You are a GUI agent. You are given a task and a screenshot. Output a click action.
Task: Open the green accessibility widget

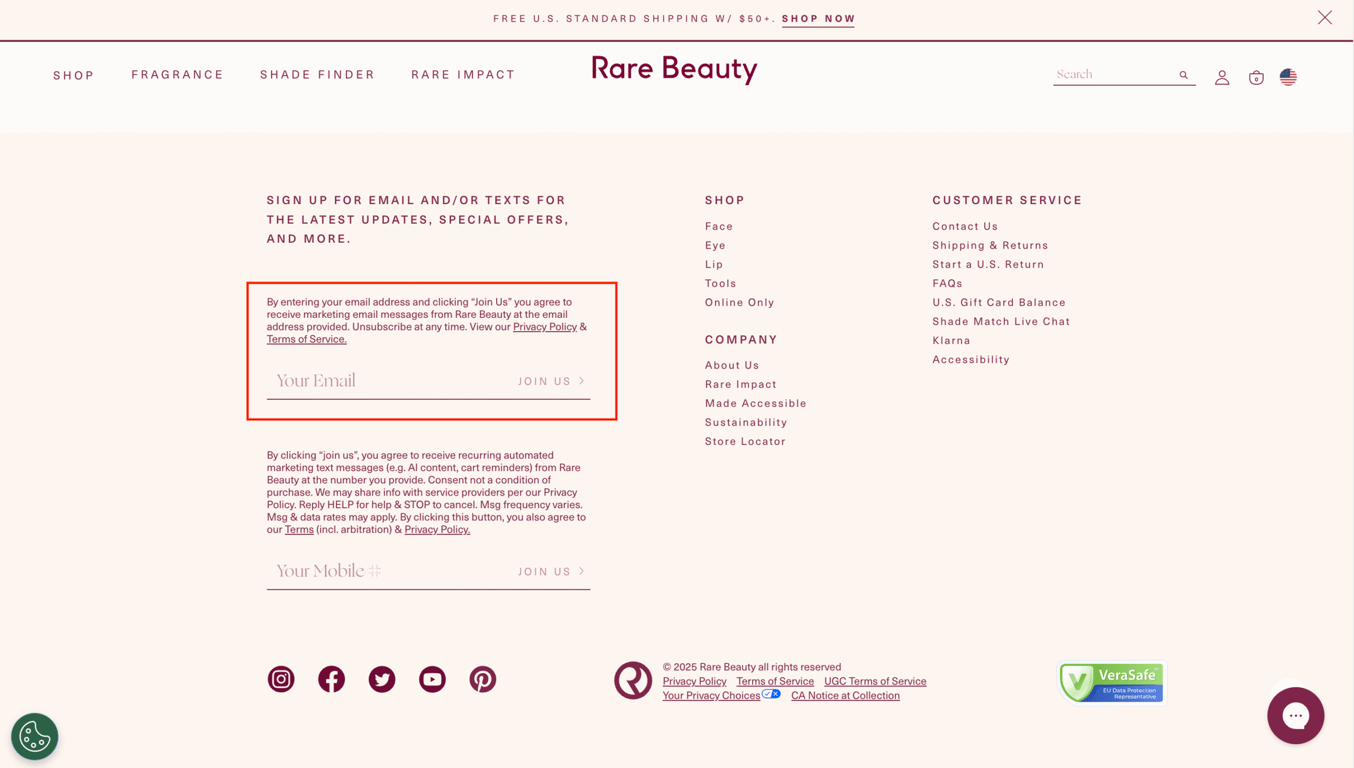click(x=34, y=736)
